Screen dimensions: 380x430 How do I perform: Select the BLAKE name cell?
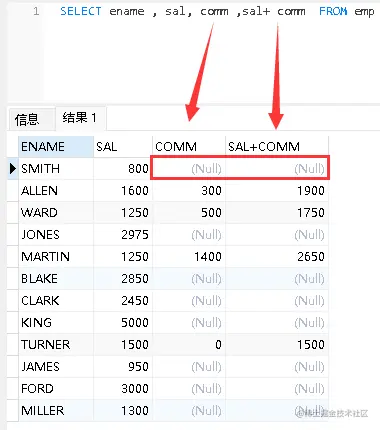coord(56,279)
